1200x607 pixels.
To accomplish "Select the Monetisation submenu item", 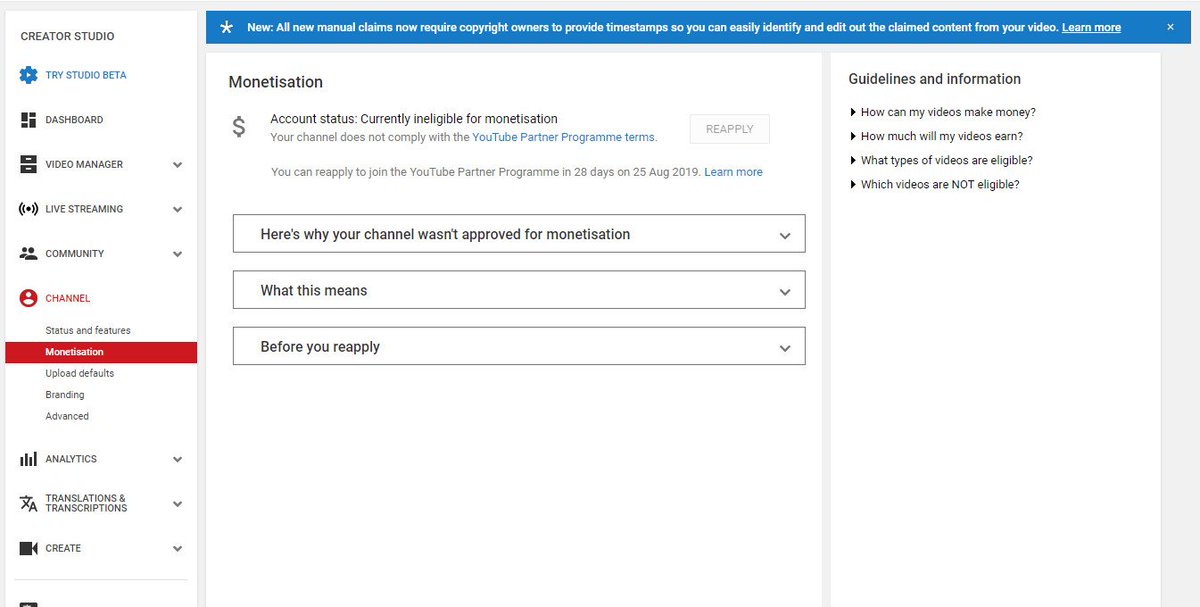I will tap(101, 352).
